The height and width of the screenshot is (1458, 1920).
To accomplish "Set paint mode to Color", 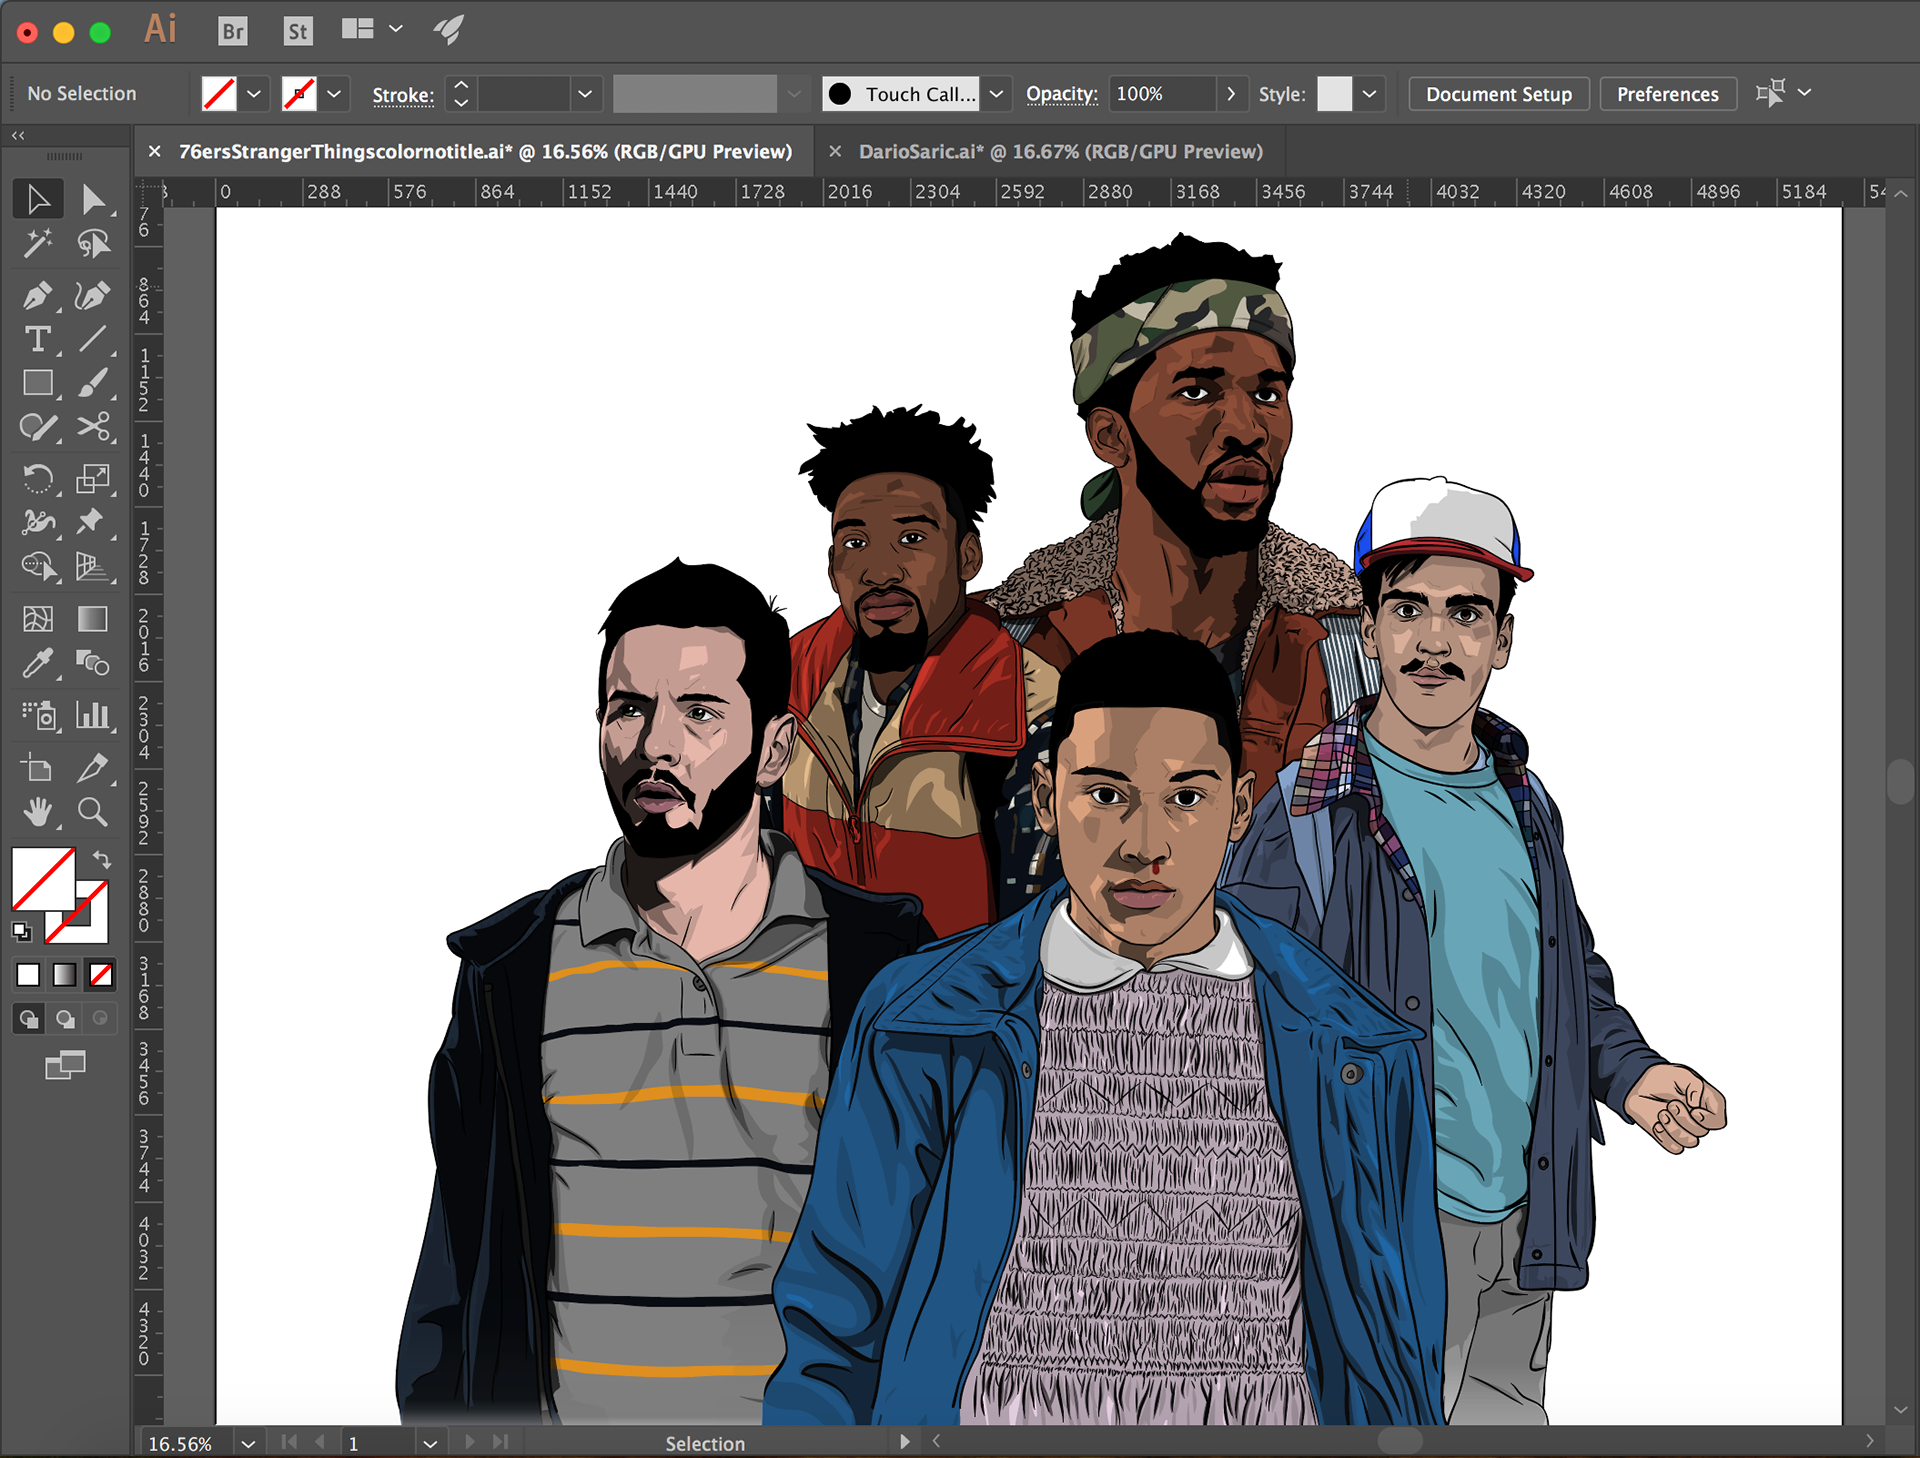I will point(28,974).
